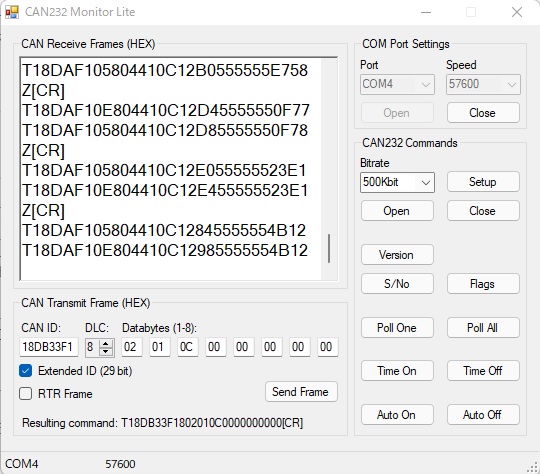Image resolution: width=540 pixels, height=474 pixels.
Task: Click the CAN ID field 18DB33F1
Action: point(49,347)
